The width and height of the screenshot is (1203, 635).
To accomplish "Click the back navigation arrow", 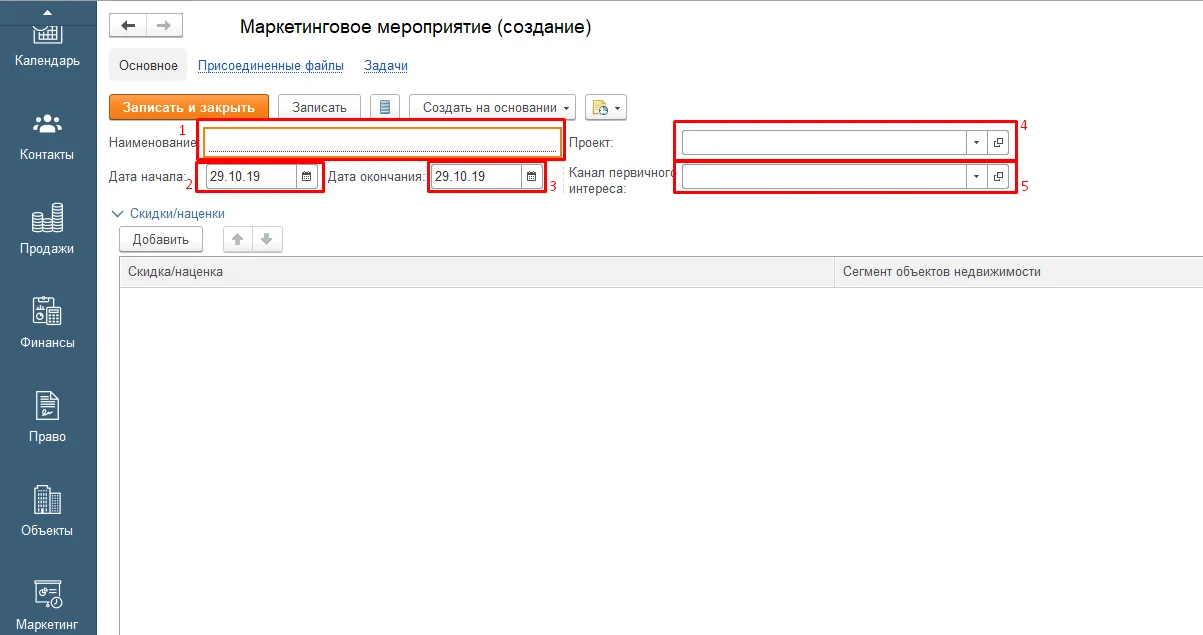I will 128,27.
